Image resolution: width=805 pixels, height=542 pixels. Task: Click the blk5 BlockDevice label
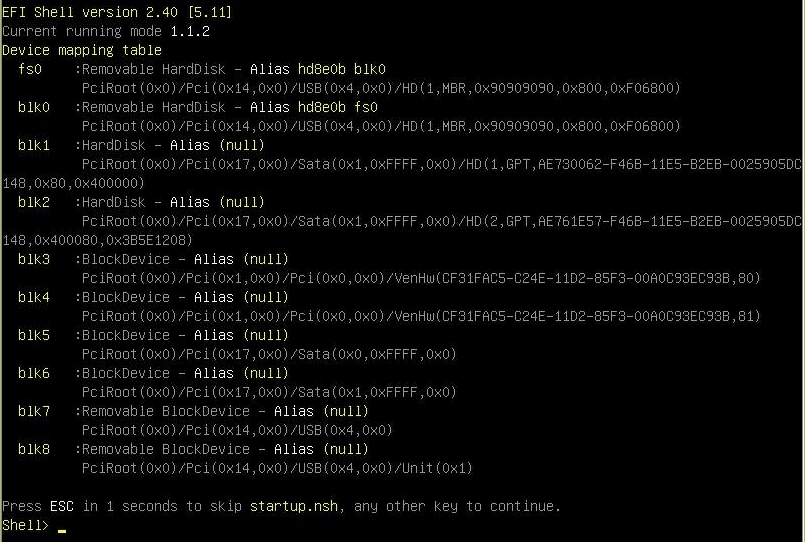pos(34,335)
